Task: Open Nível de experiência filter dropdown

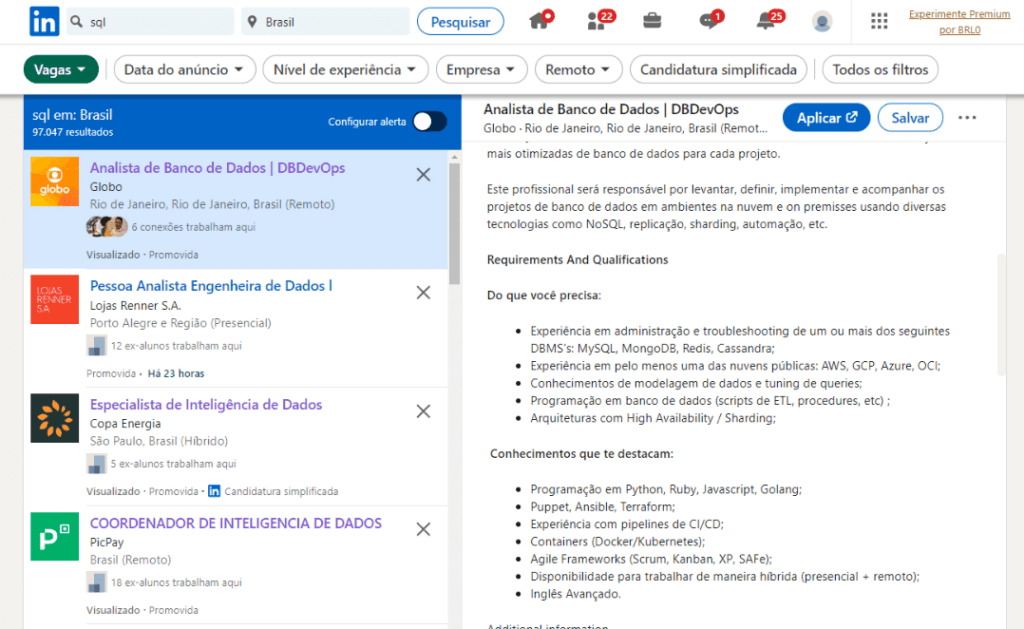Action: pyautogui.click(x=345, y=69)
